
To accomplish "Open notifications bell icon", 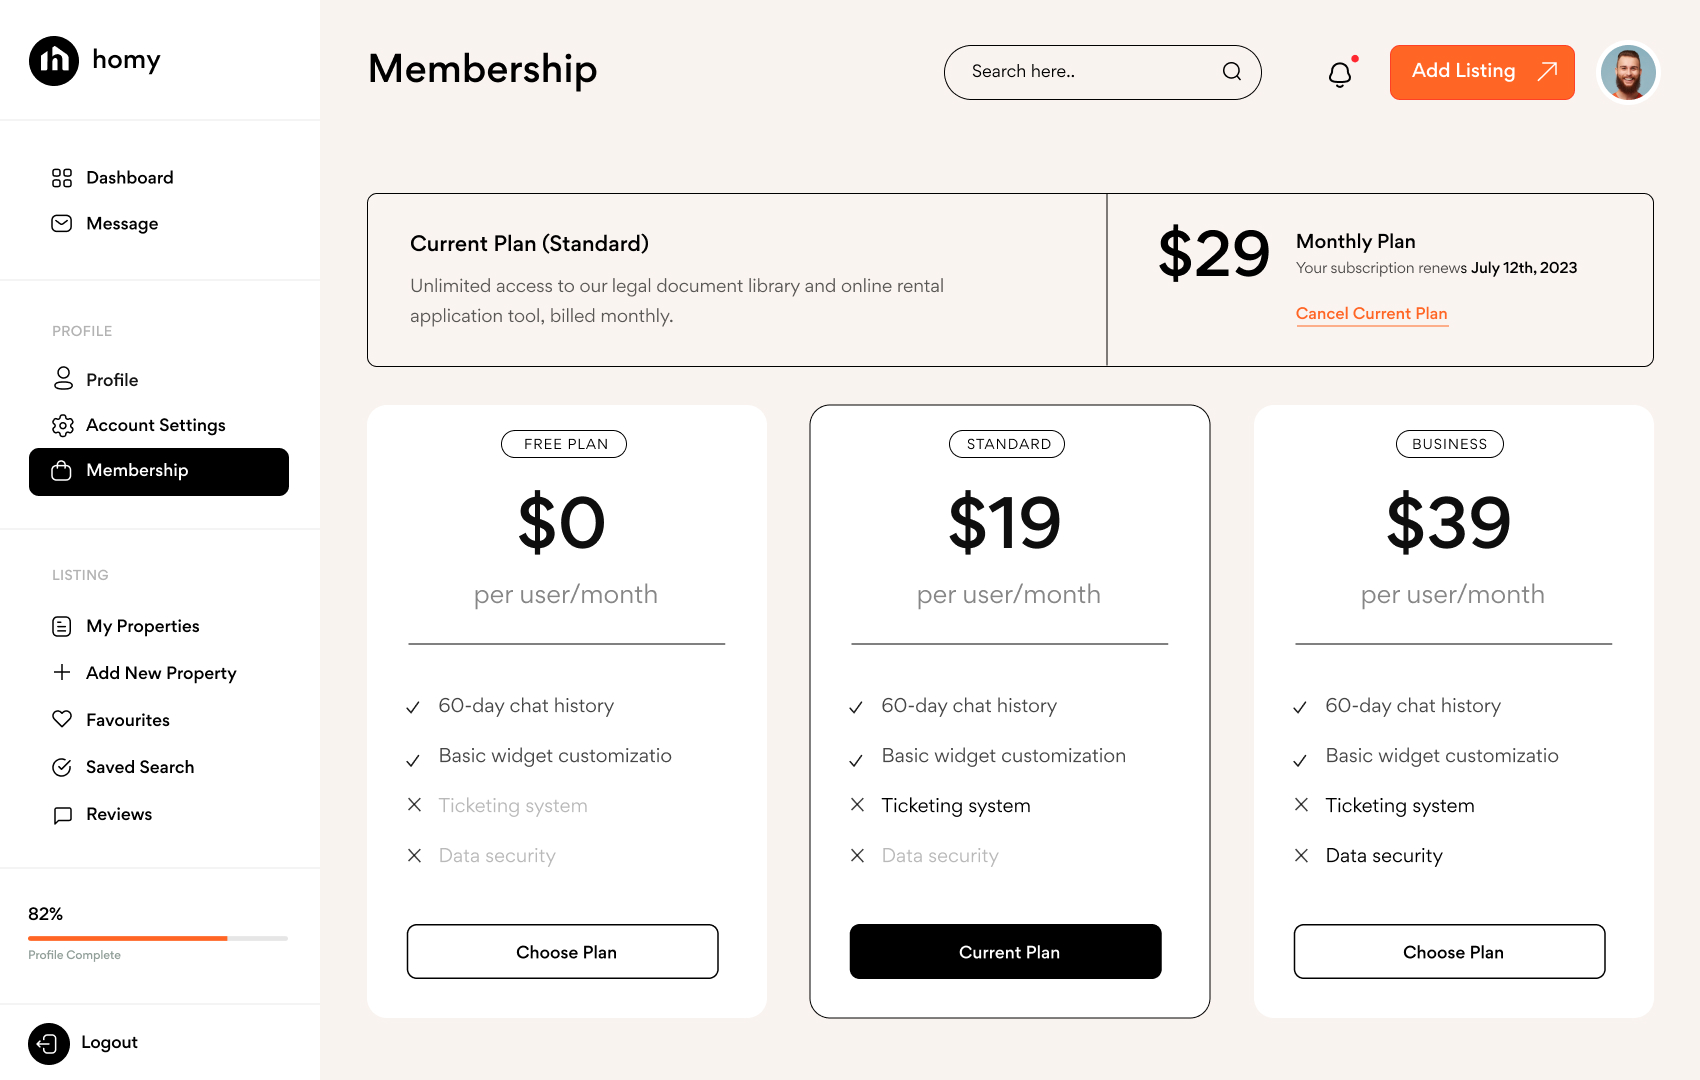I will (x=1340, y=74).
